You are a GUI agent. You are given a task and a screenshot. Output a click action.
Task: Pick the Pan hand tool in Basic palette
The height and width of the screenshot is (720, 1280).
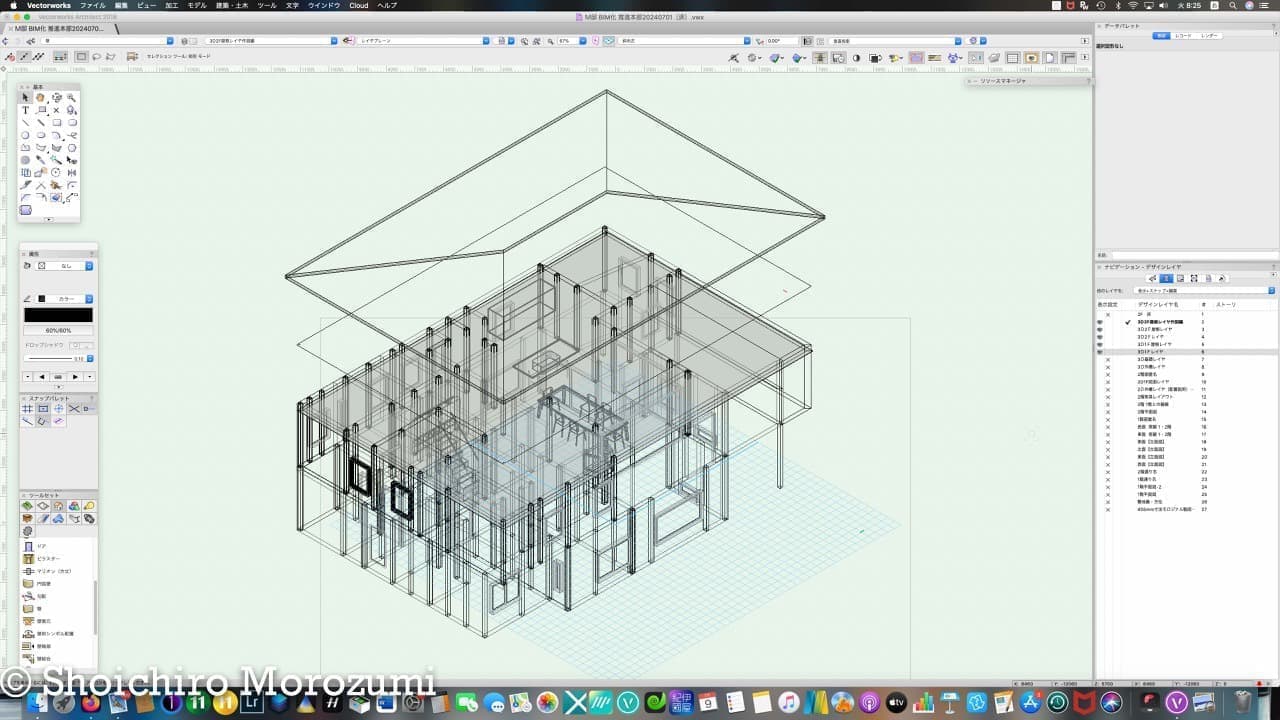[41, 98]
